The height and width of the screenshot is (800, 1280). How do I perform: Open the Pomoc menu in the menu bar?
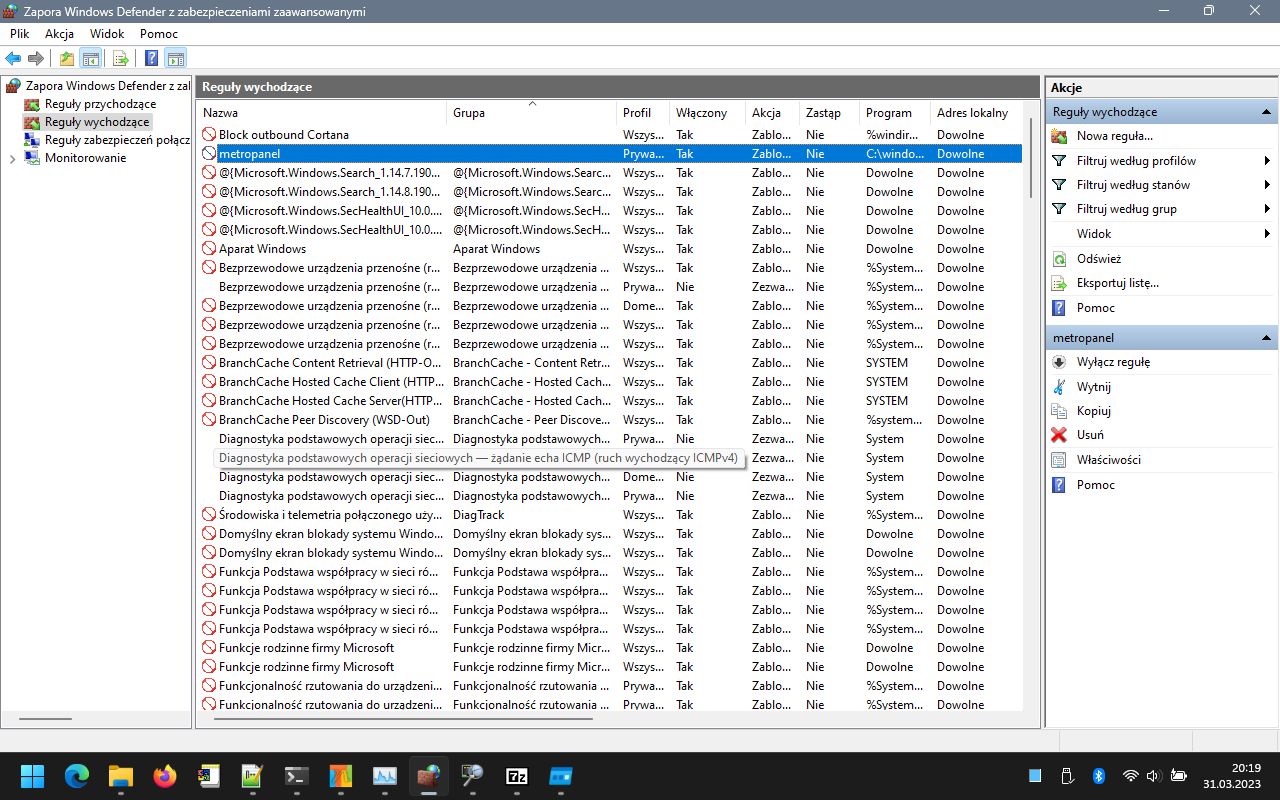159,34
